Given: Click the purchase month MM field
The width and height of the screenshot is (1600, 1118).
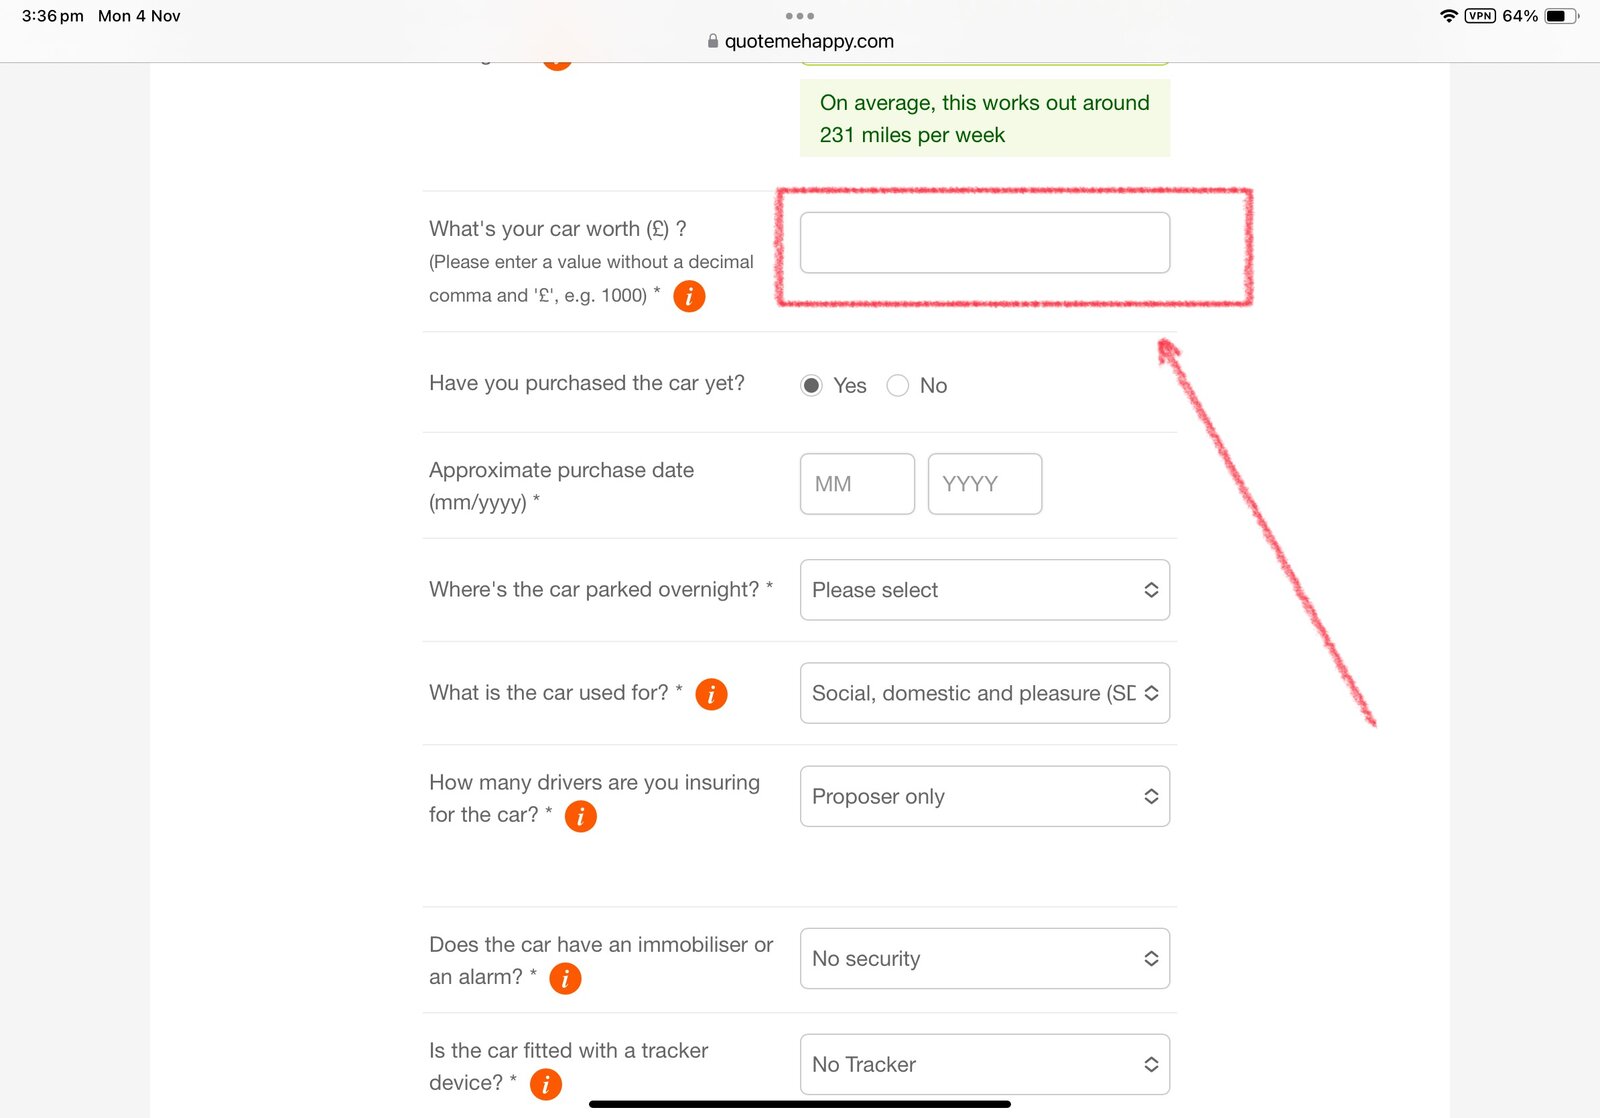Looking at the screenshot, I should pyautogui.click(x=857, y=484).
